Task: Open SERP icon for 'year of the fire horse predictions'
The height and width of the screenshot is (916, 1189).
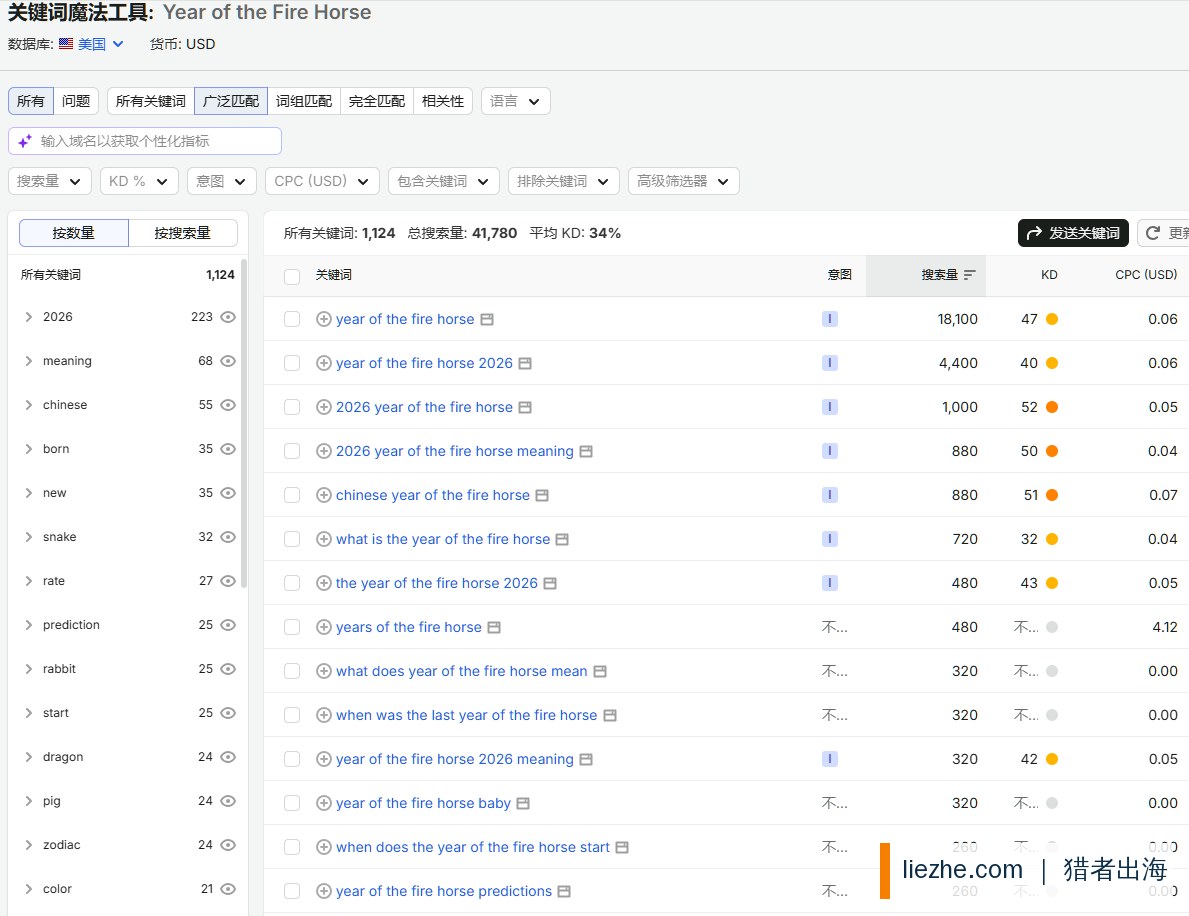Action: [564, 892]
